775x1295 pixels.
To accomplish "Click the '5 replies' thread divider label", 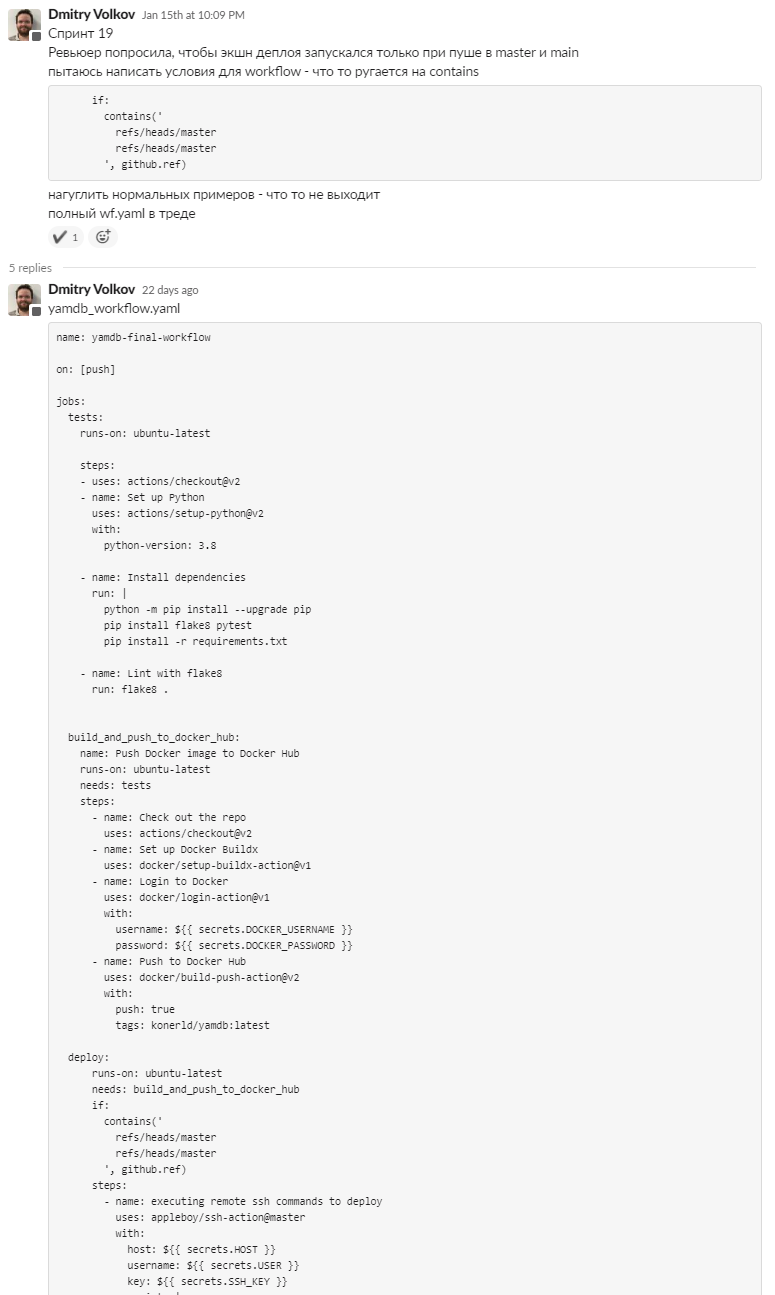I will [31, 268].
